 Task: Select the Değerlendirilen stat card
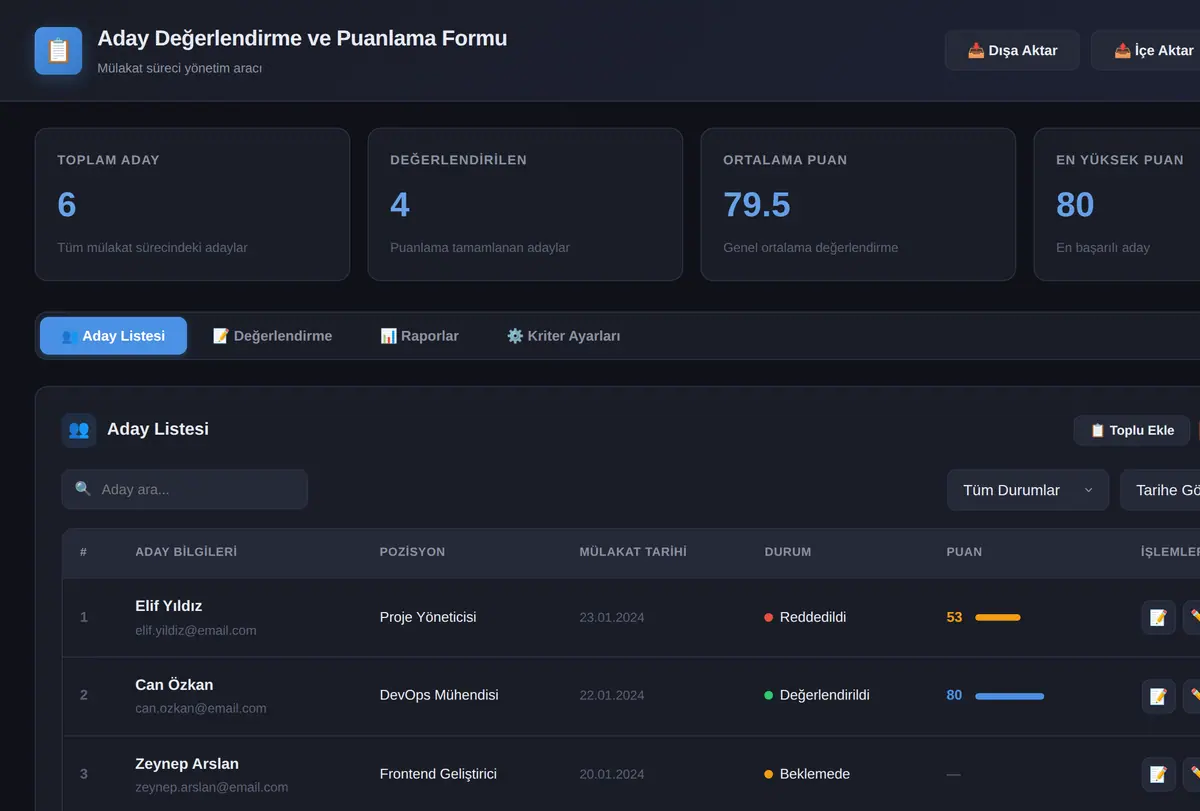525,204
